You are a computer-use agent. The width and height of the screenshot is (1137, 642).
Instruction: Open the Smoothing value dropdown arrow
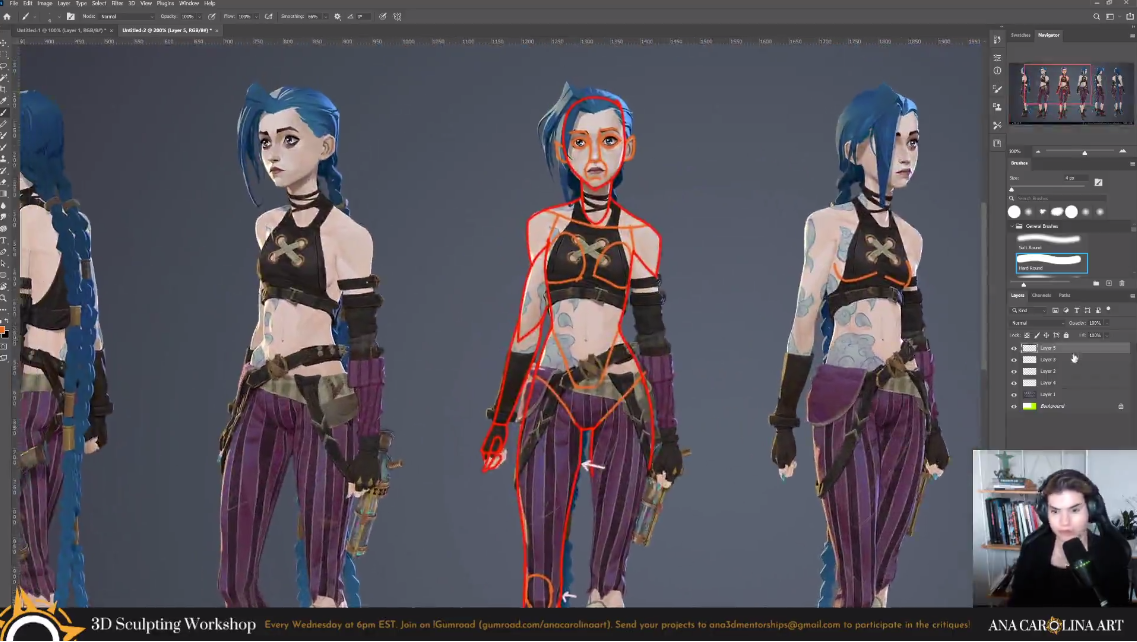point(326,16)
